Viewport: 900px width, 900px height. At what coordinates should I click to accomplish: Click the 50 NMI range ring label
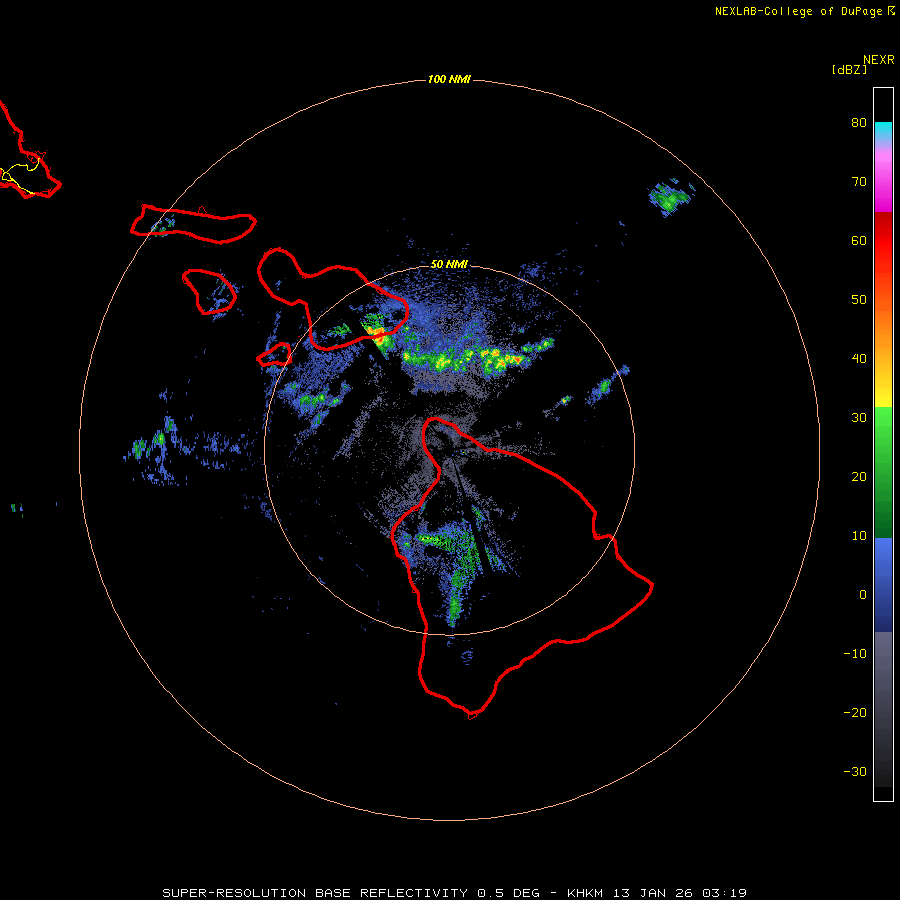click(449, 264)
